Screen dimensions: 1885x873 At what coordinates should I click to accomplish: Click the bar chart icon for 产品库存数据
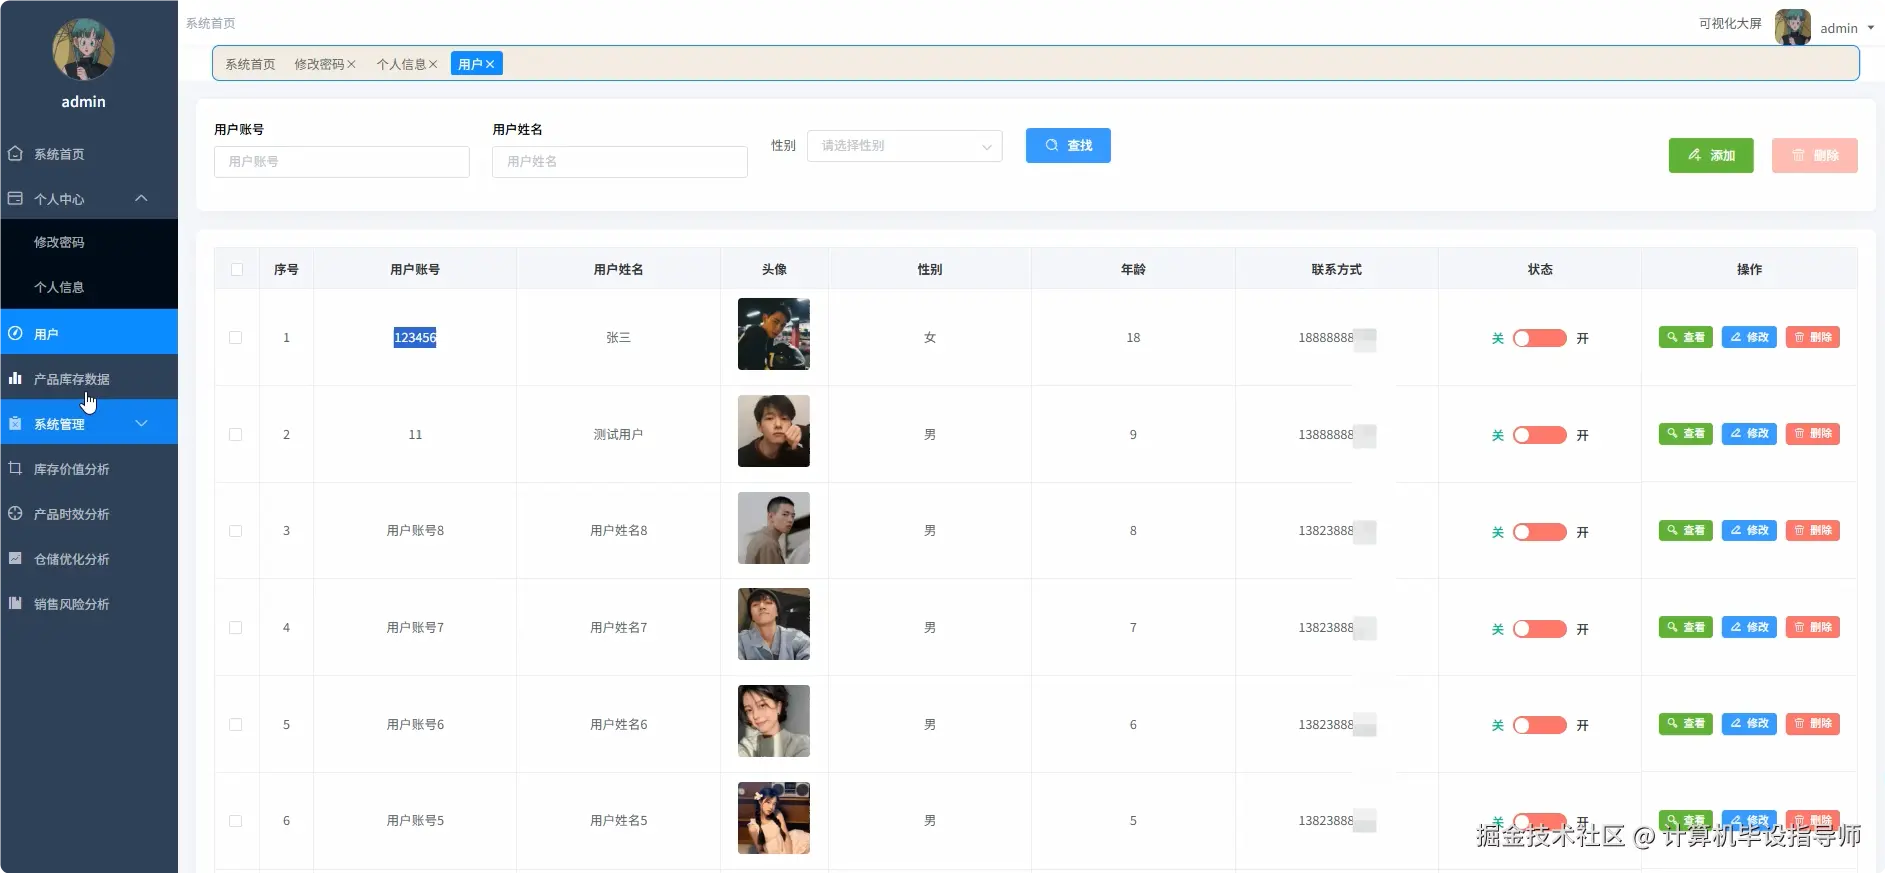coord(15,379)
